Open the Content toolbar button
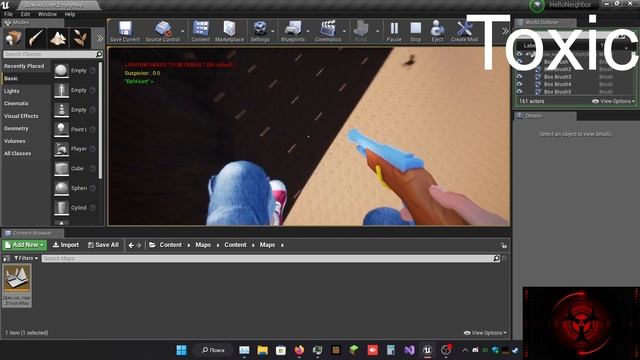Screen dimensions: 640x360 click(x=200, y=31)
